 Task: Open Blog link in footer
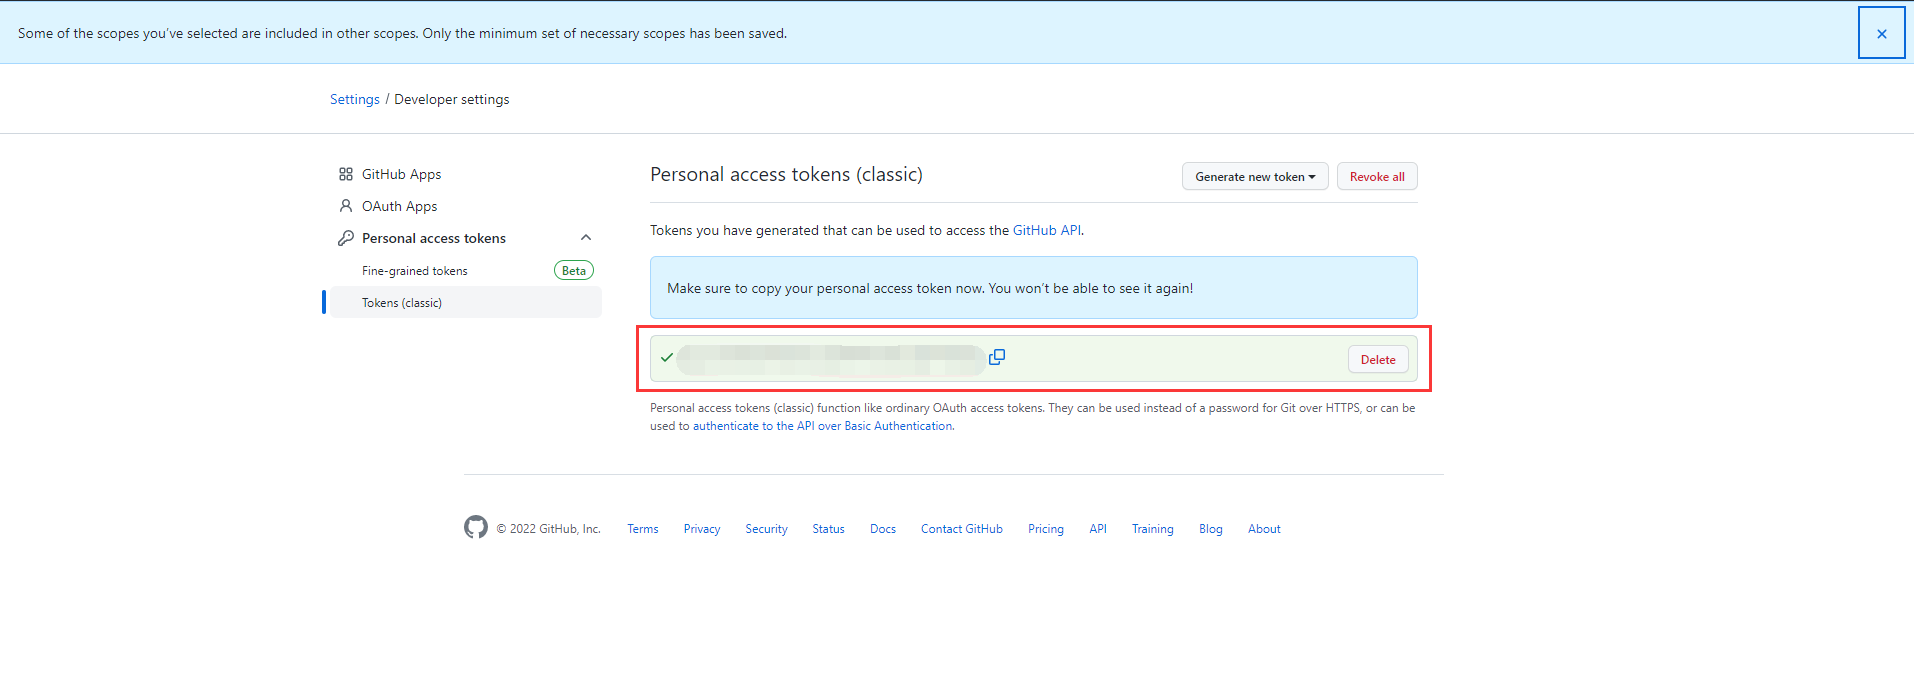(1211, 529)
